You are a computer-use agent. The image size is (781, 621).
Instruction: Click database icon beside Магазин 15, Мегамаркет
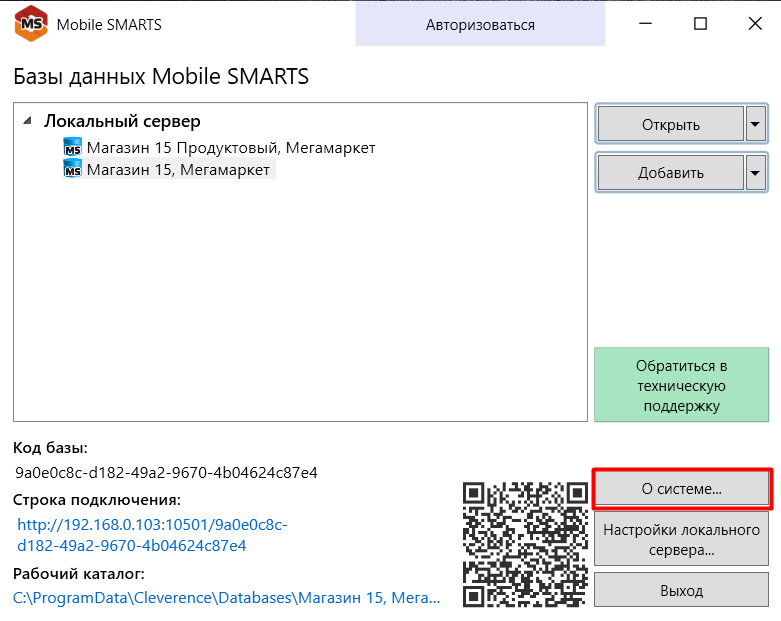coord(73,169)
